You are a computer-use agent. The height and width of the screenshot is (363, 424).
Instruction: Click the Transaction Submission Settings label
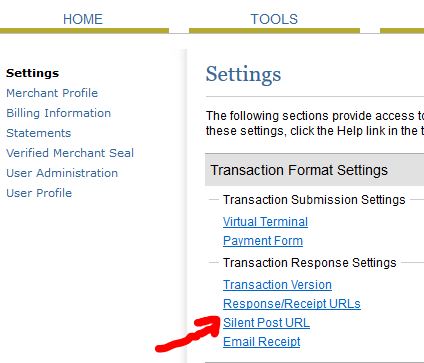(x=314, y=200)
